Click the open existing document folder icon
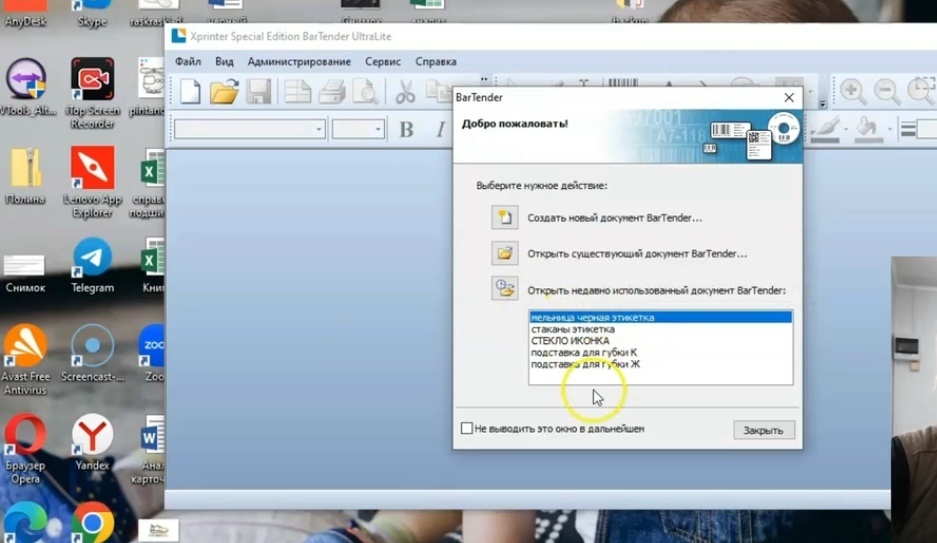This screenshot has height=543, width=937. (505, 253)
